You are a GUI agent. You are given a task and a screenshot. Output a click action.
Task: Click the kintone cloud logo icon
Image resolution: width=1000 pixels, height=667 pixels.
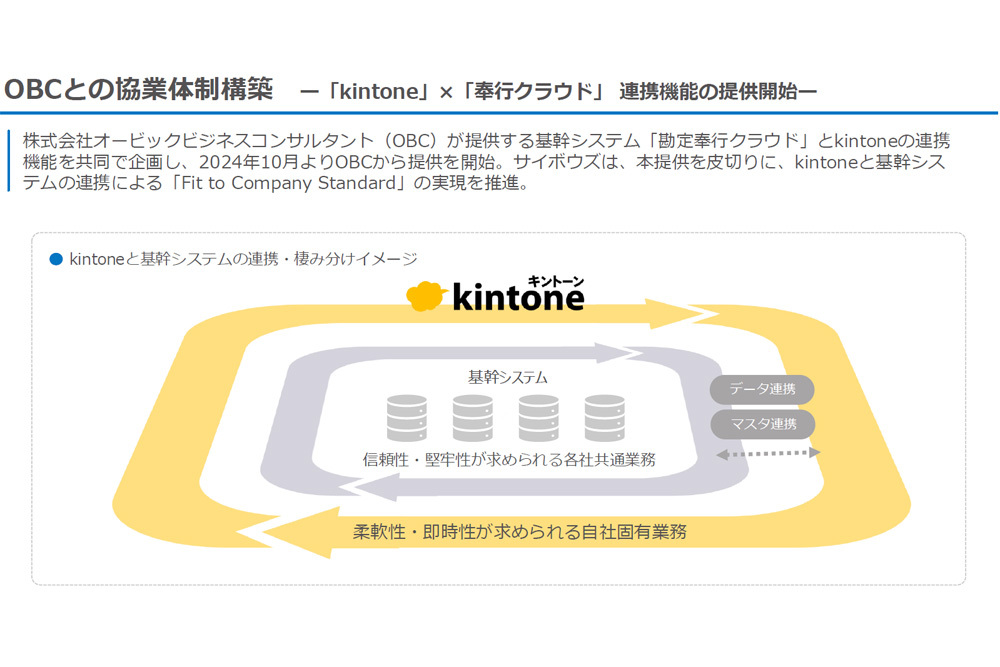(426, 297)
